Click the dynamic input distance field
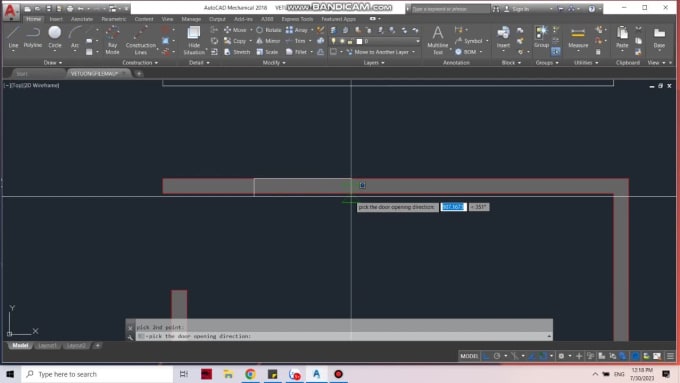Screen dimensions: 680x383 453,207
